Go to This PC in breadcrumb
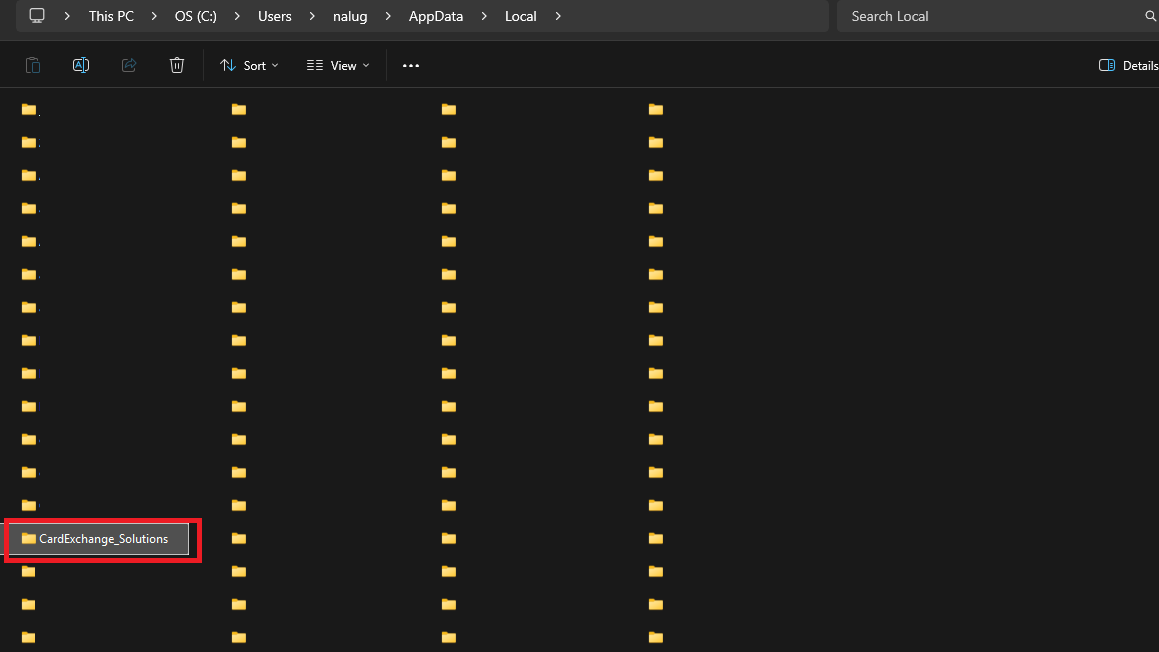Image resolution: width=1159 pixels, height=652 pixels. 111,16
